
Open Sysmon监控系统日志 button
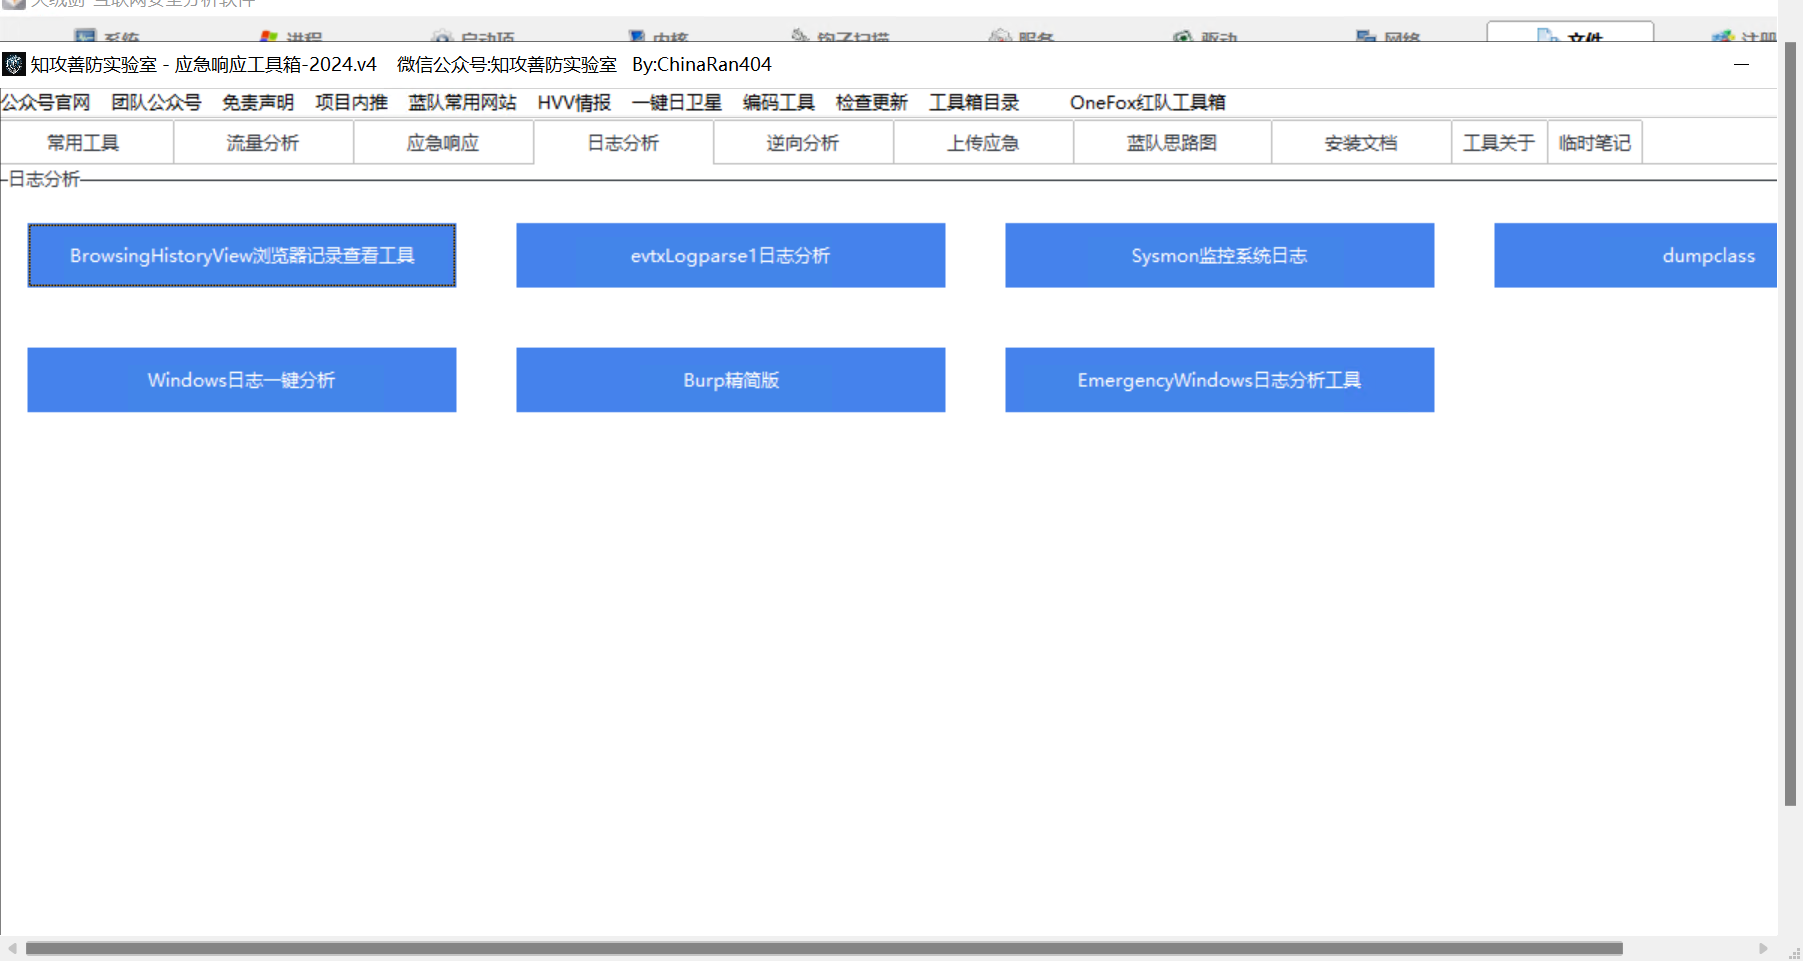click(x=1220, y=255)
